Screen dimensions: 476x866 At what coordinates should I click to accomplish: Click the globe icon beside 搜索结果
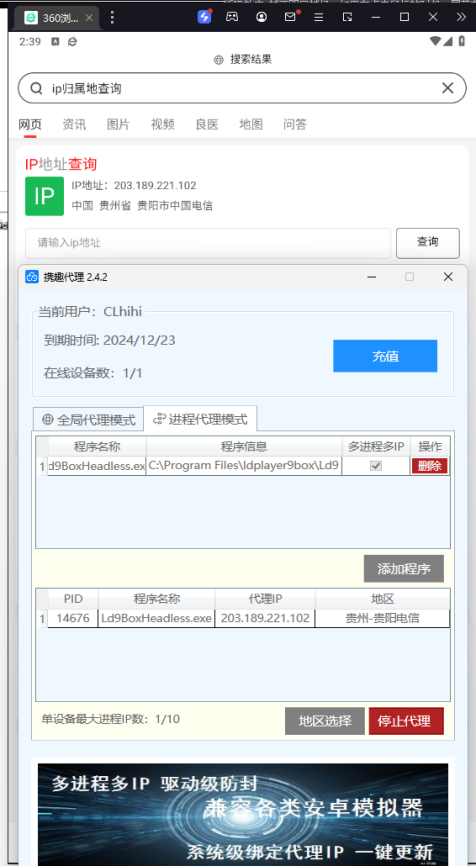tap(219, 60)
